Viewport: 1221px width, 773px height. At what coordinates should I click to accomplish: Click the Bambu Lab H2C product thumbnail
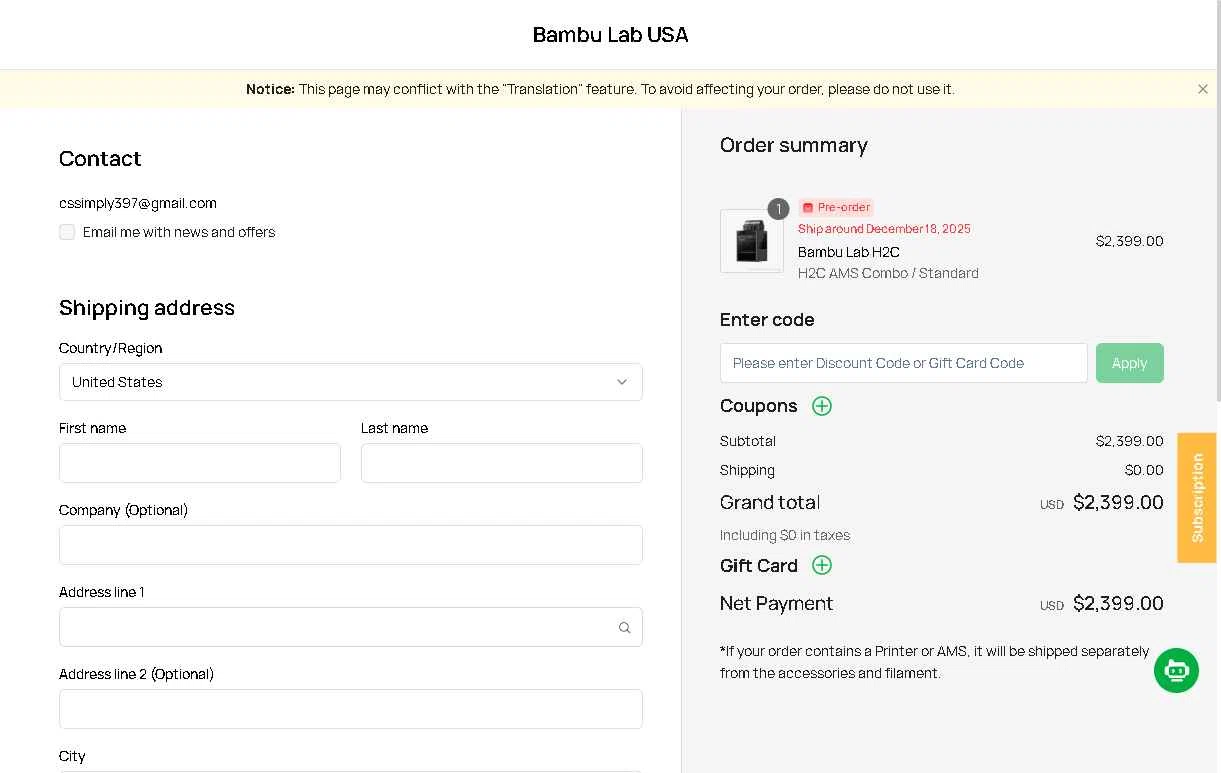click(x=752, y=241)
